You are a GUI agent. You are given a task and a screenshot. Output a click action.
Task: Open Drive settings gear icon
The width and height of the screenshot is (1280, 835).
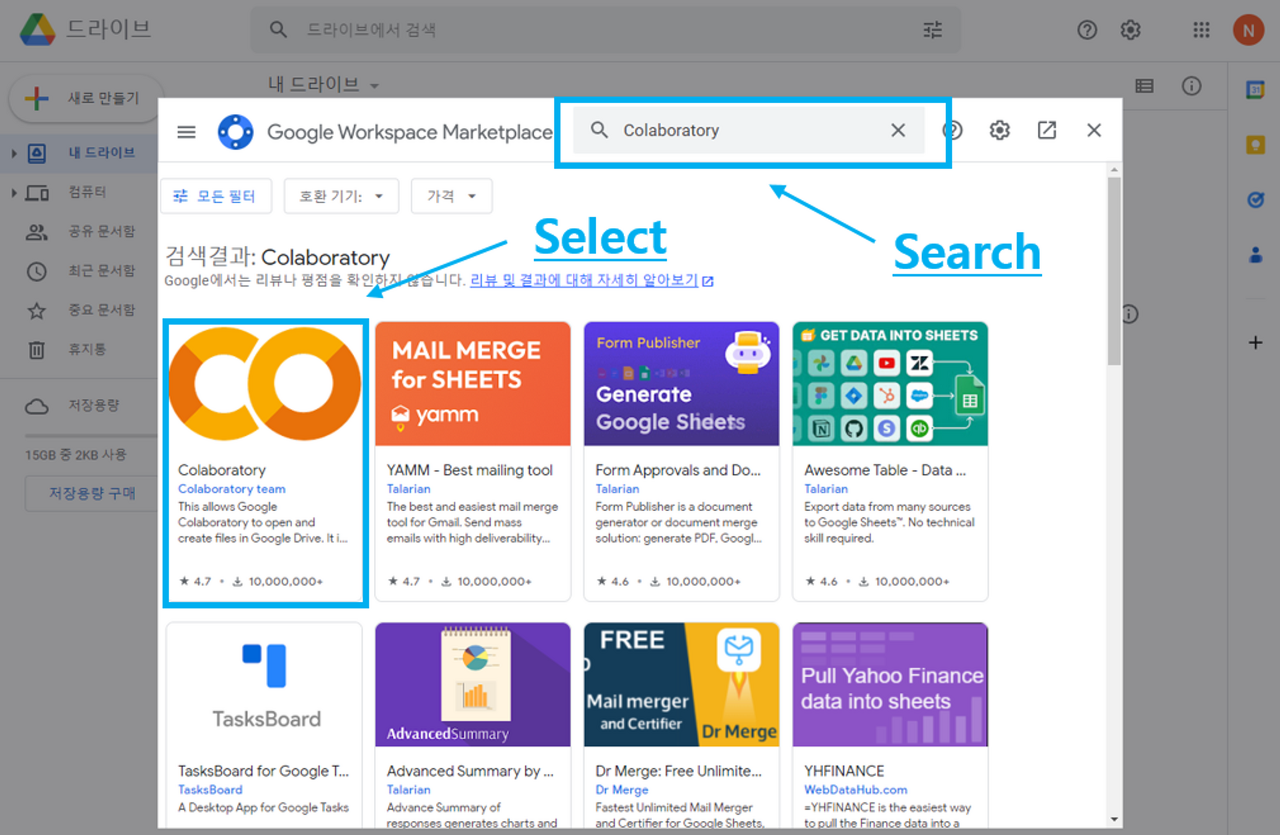tap(1131, 30)
